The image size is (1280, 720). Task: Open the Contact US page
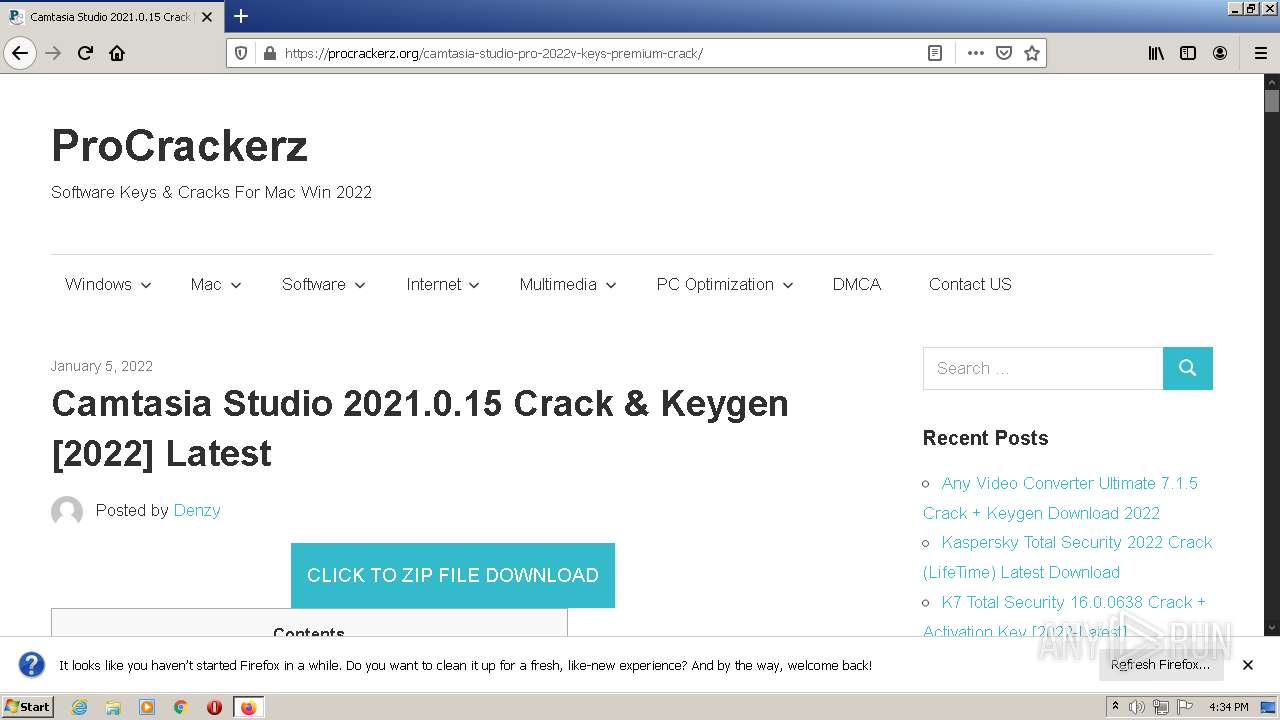970,284
